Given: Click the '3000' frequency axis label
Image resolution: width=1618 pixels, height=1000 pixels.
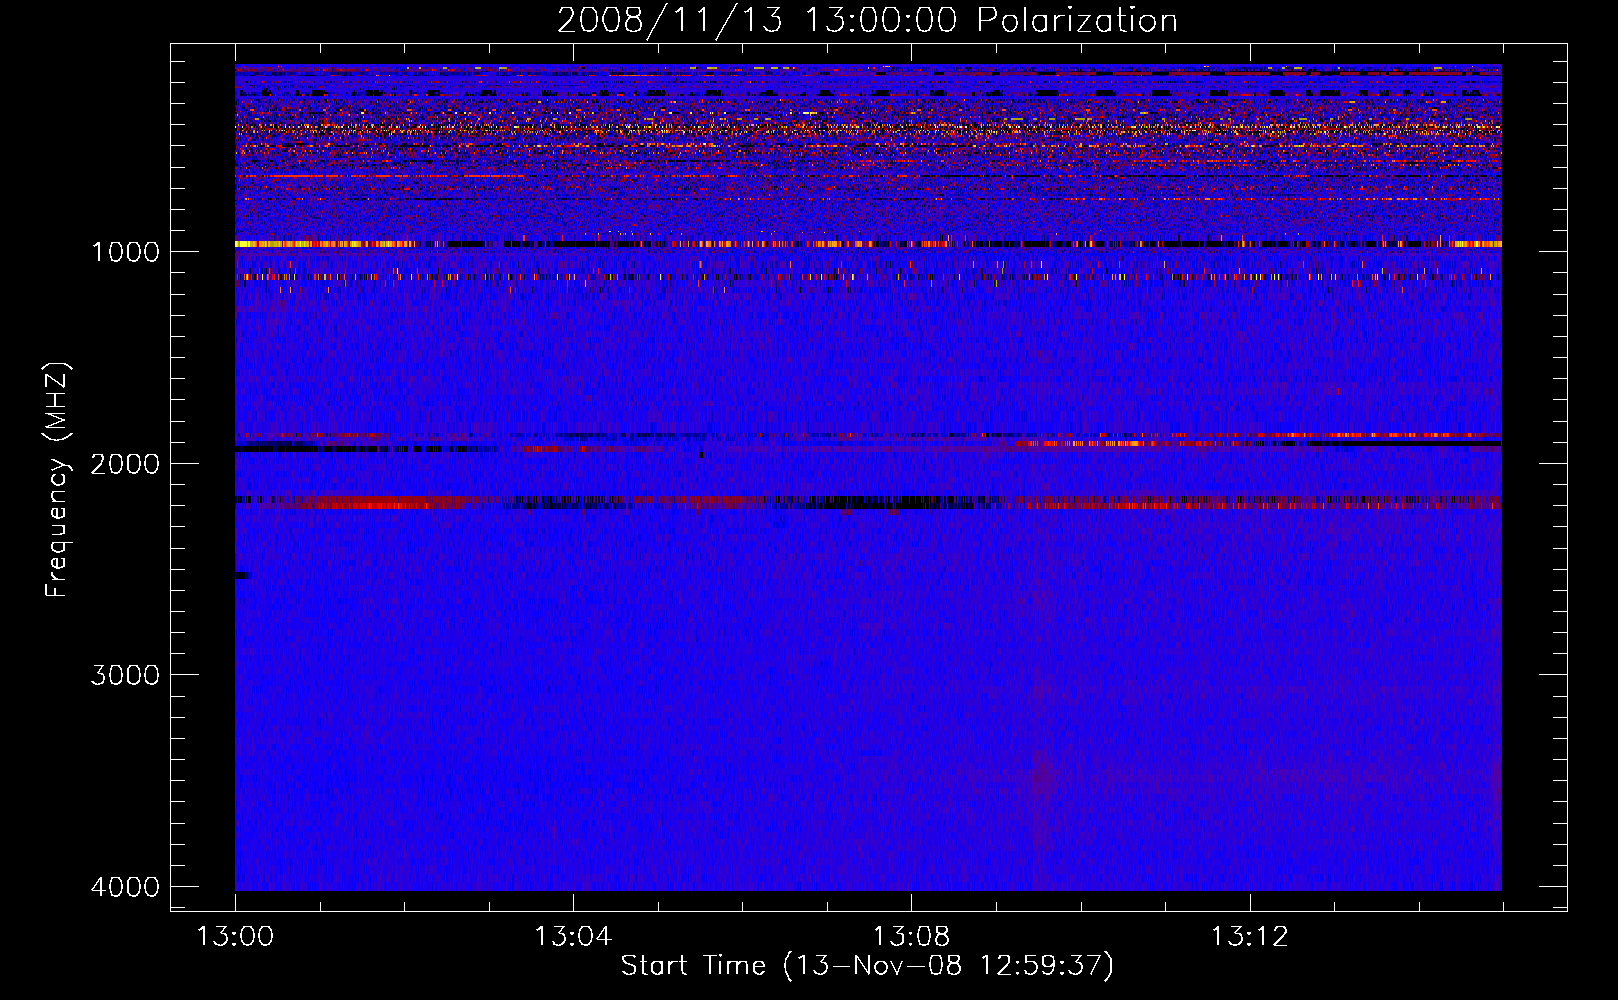Looking at the screenshot, I should pyautogui.click(x=125, y=675).
